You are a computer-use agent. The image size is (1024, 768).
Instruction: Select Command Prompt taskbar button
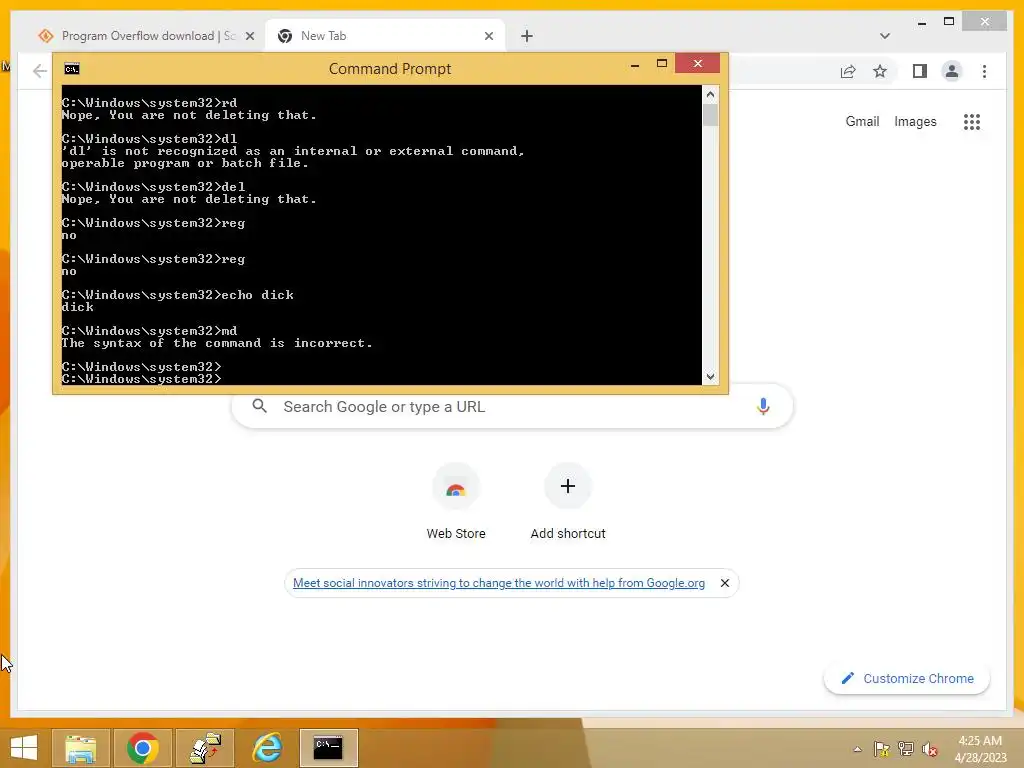(x=328, y=748)
